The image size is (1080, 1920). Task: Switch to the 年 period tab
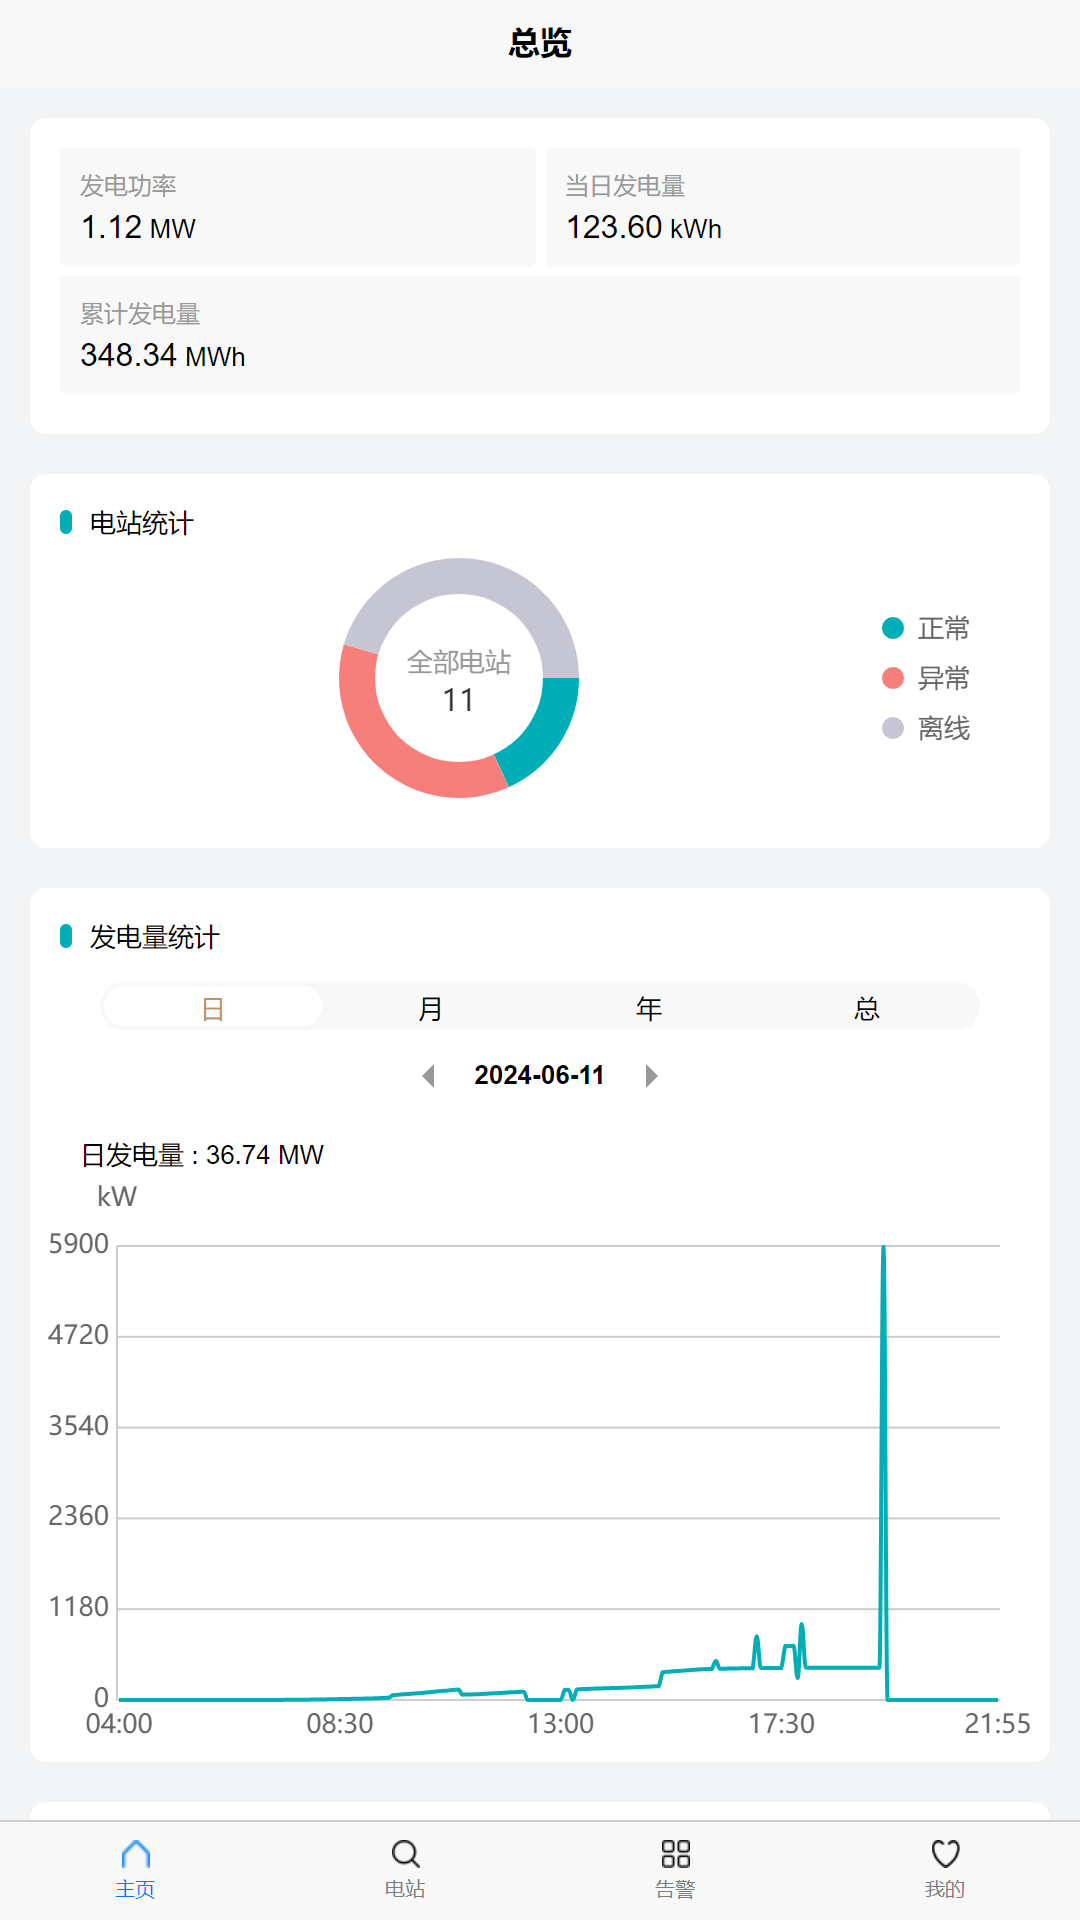(649, 1008)
